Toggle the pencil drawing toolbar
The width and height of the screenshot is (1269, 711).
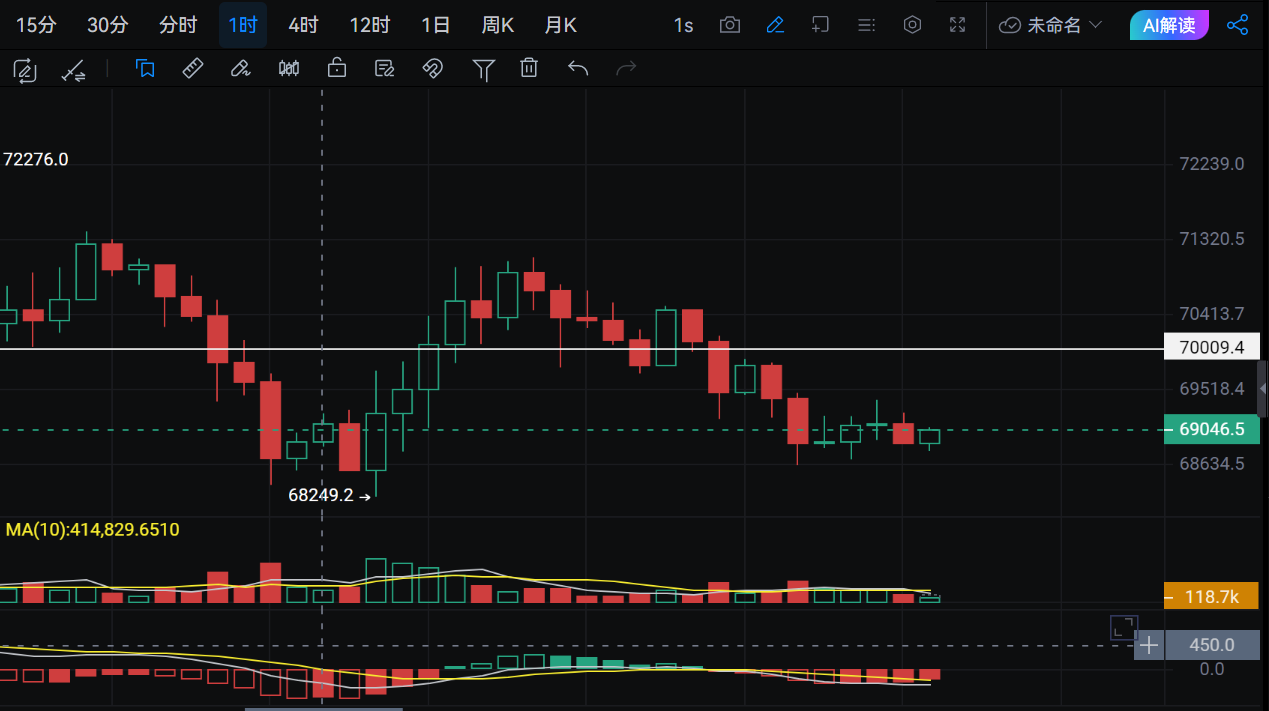[x=775, y=25]
